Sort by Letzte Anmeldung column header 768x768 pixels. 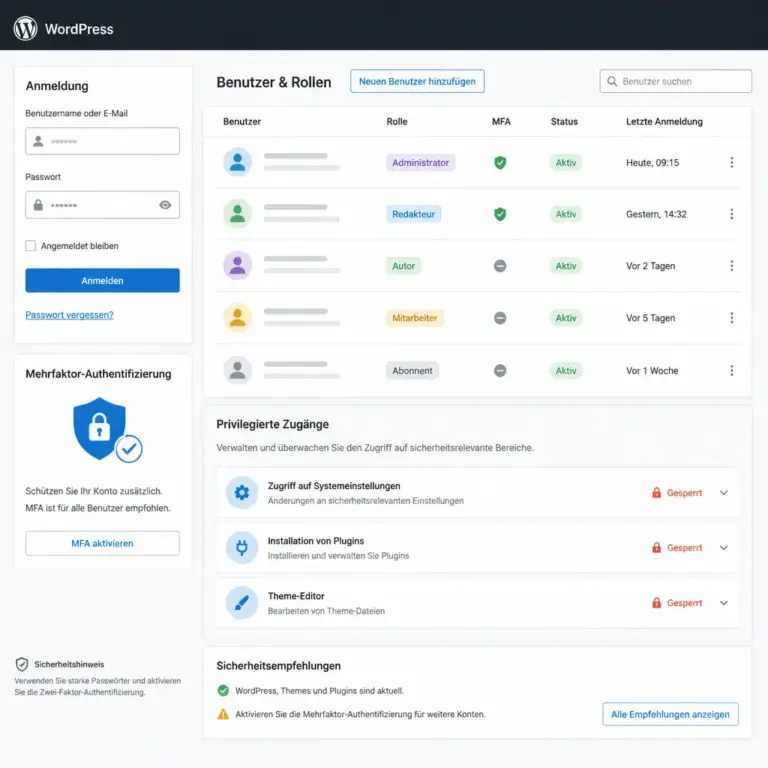point(664,121)
